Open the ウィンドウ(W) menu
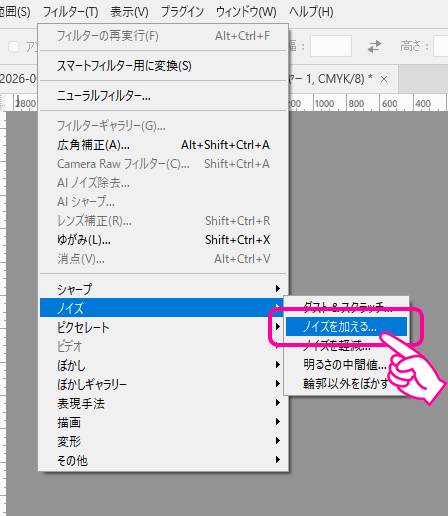448x516 pixels. [x=246, y=12]
